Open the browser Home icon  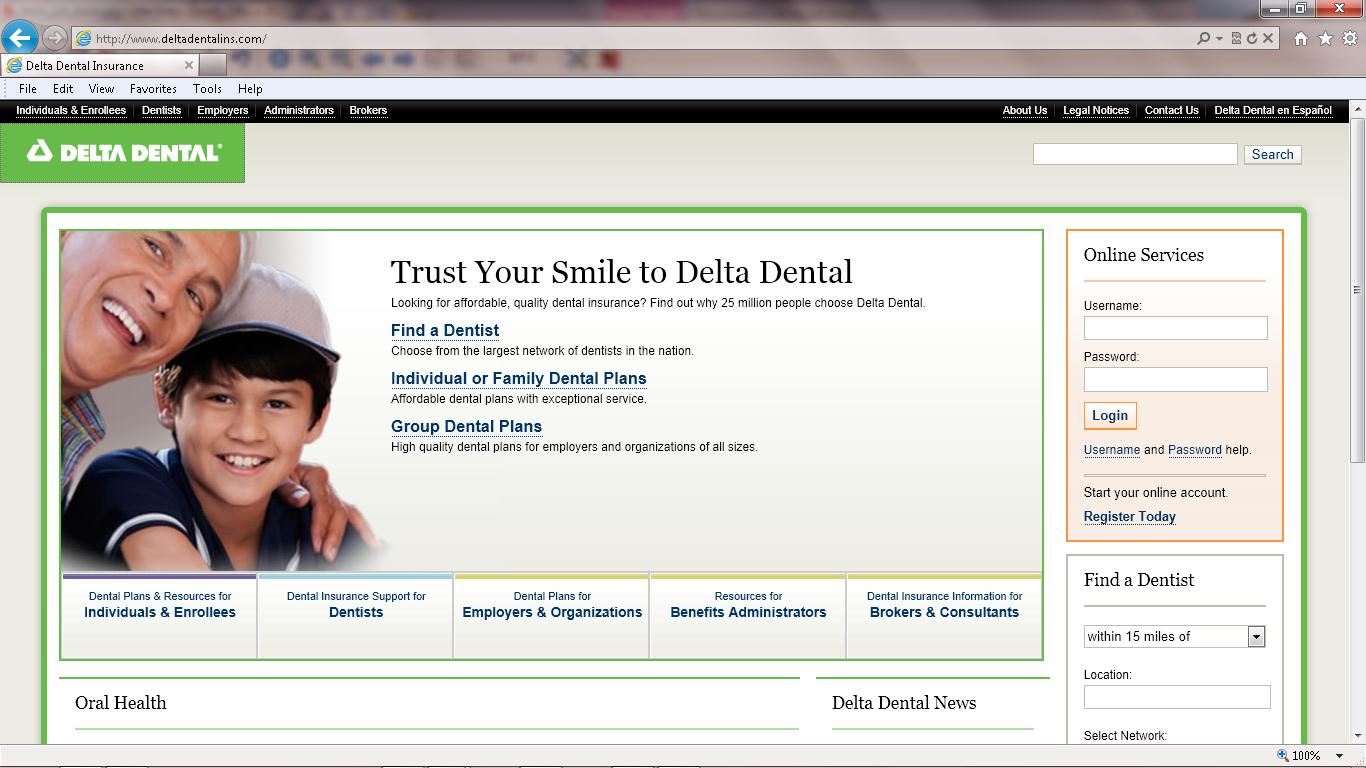(x=1300, y=38)
